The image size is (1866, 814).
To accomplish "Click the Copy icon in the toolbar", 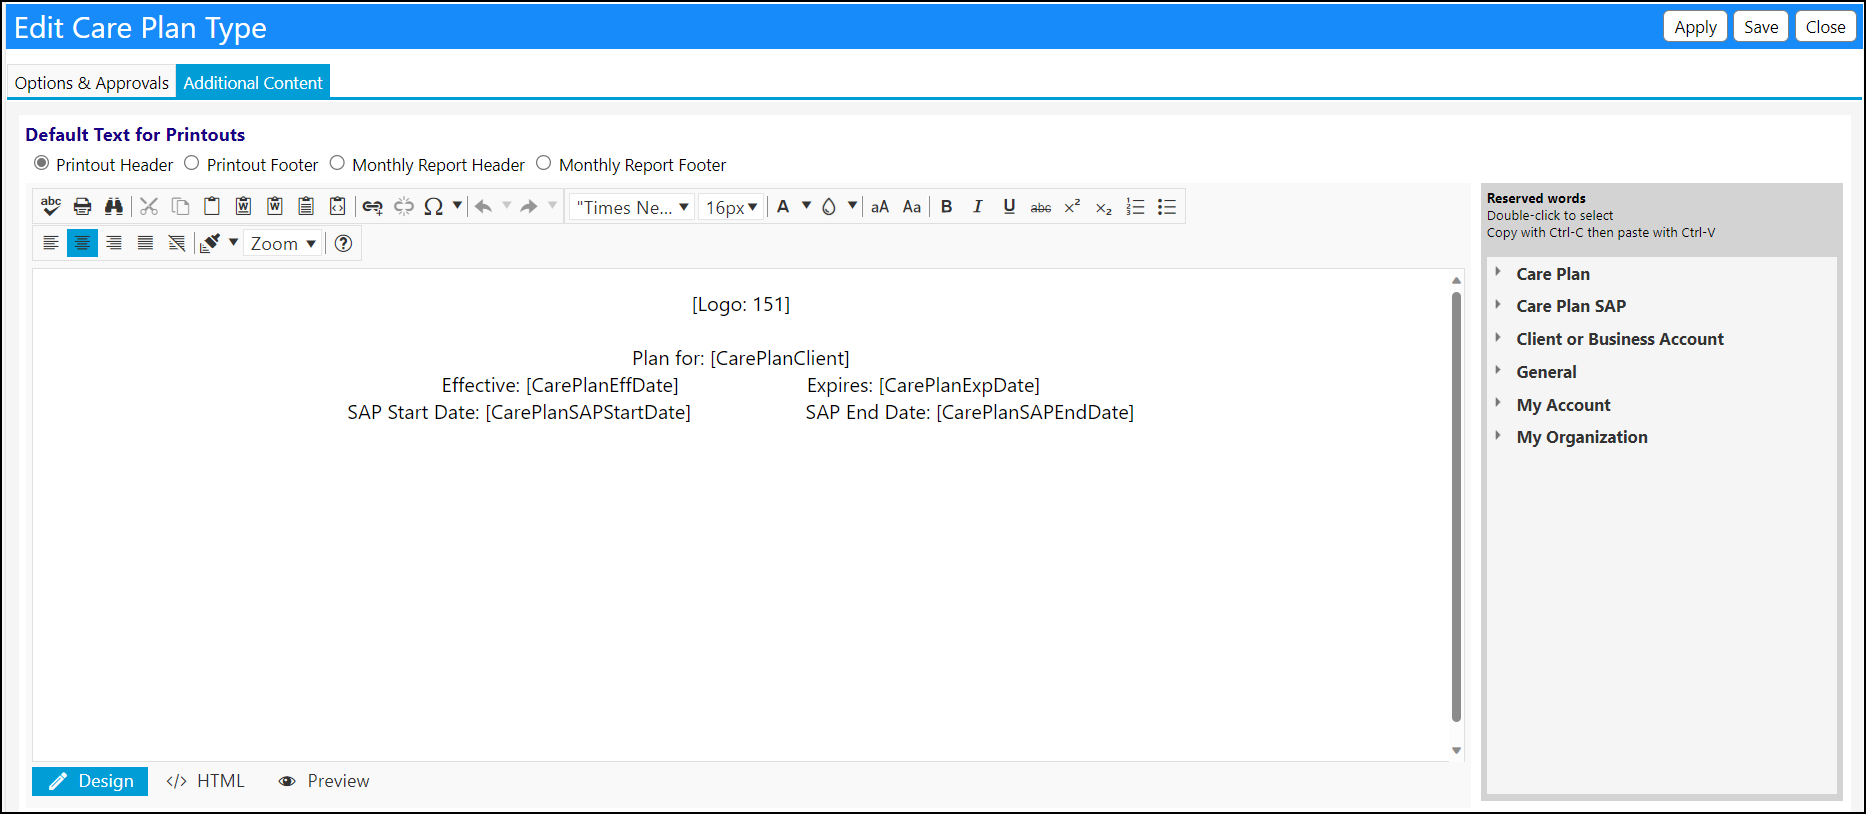I will point(180,206).
